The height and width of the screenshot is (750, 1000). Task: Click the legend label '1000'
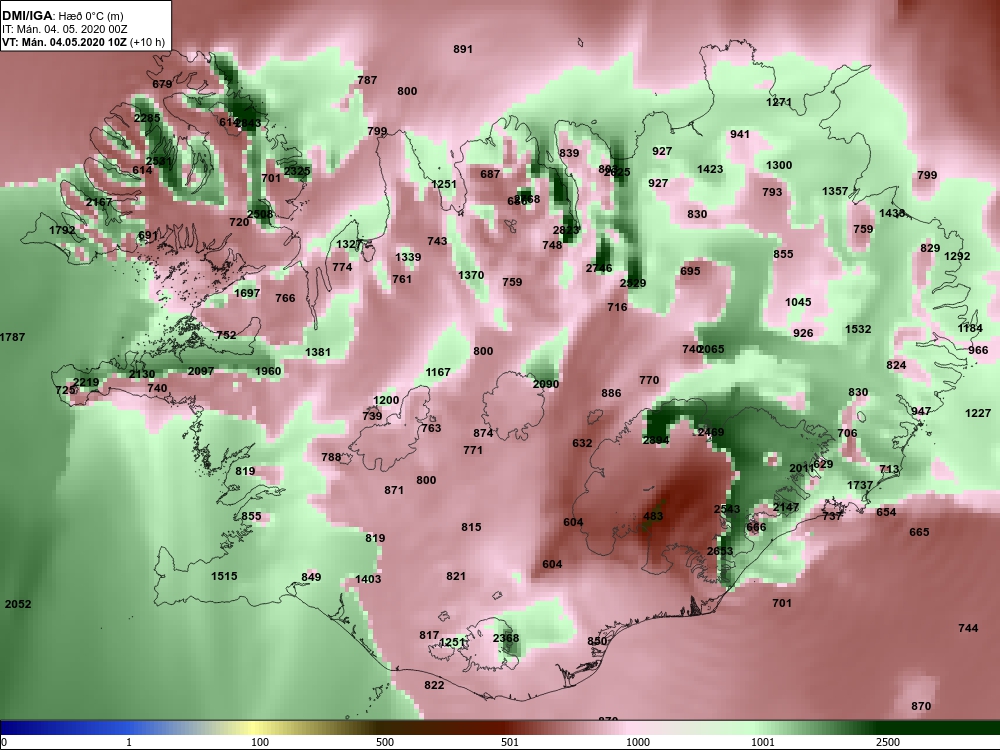click(x=638, y=742)
